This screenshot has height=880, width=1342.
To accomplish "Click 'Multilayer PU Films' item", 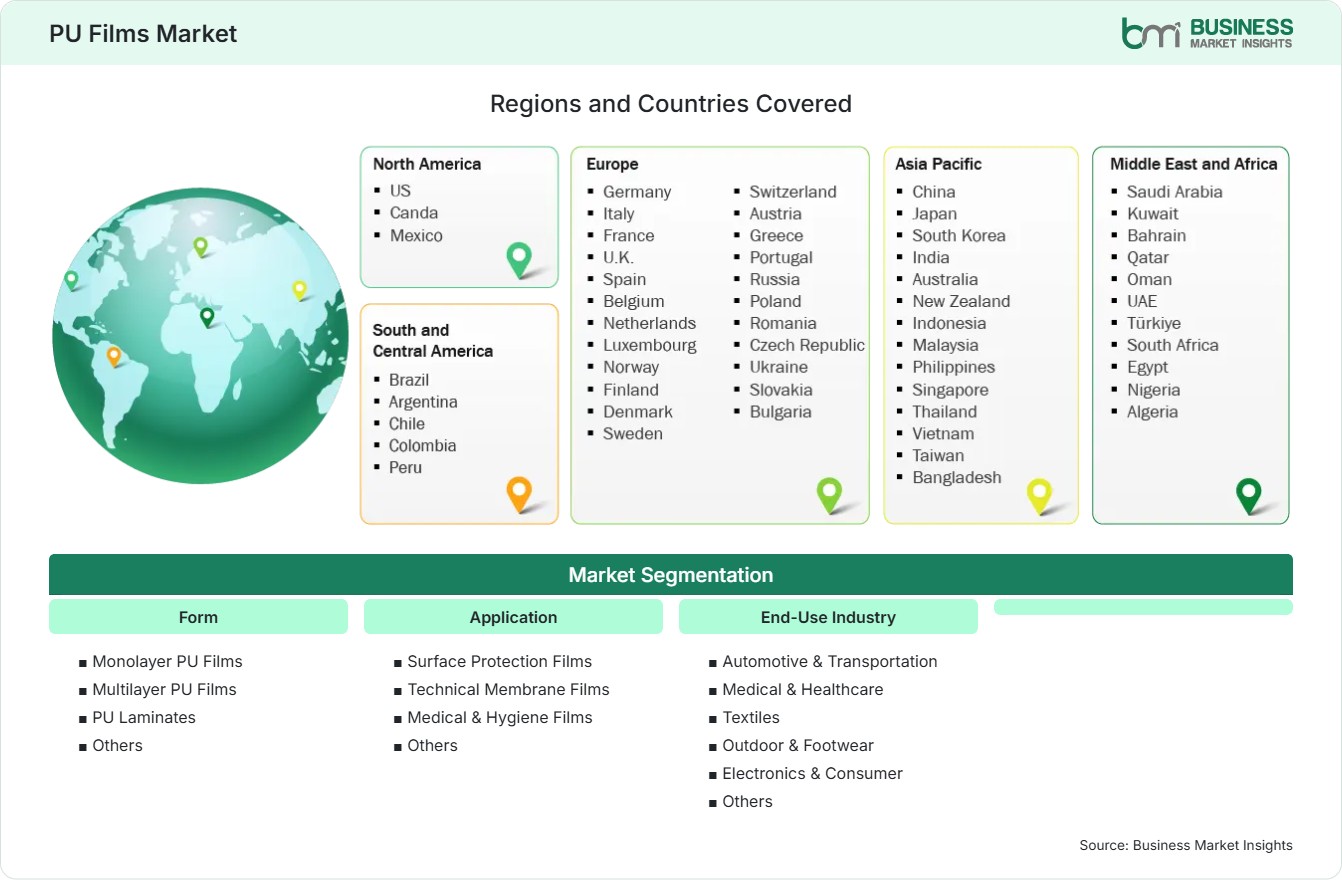I will [164, 689].
